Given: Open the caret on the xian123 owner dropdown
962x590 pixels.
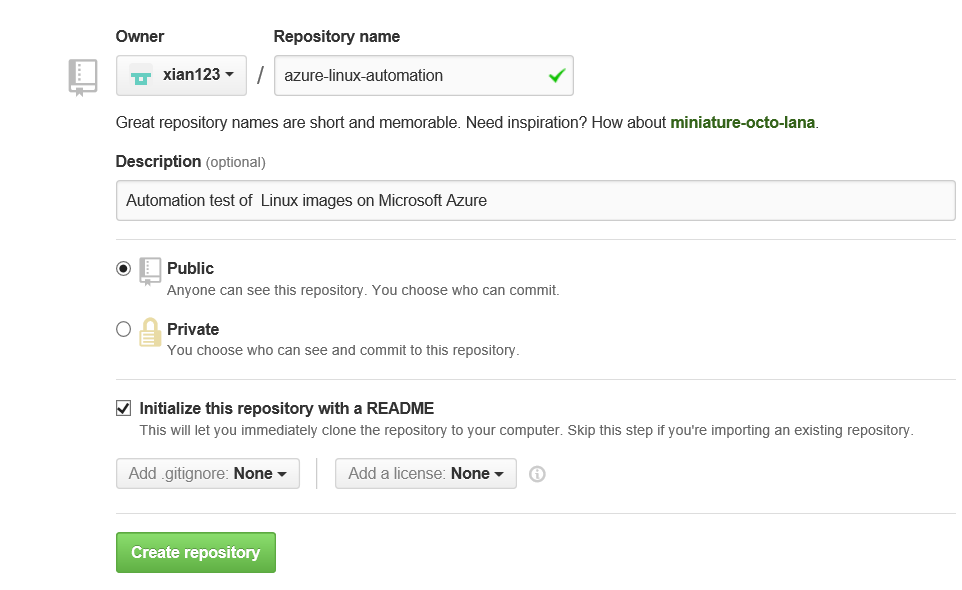Looking at the screenshot, I should click(229, 75).
